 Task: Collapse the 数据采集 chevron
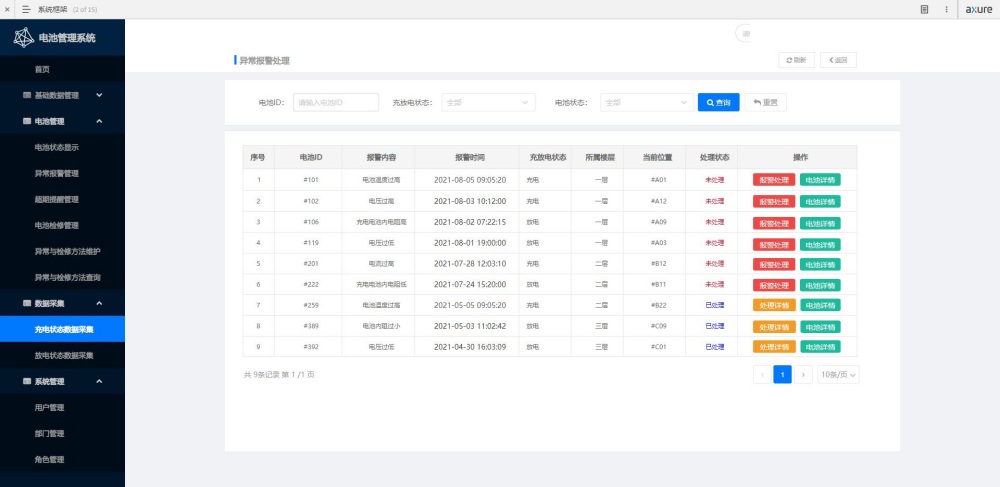coord(99,303)
